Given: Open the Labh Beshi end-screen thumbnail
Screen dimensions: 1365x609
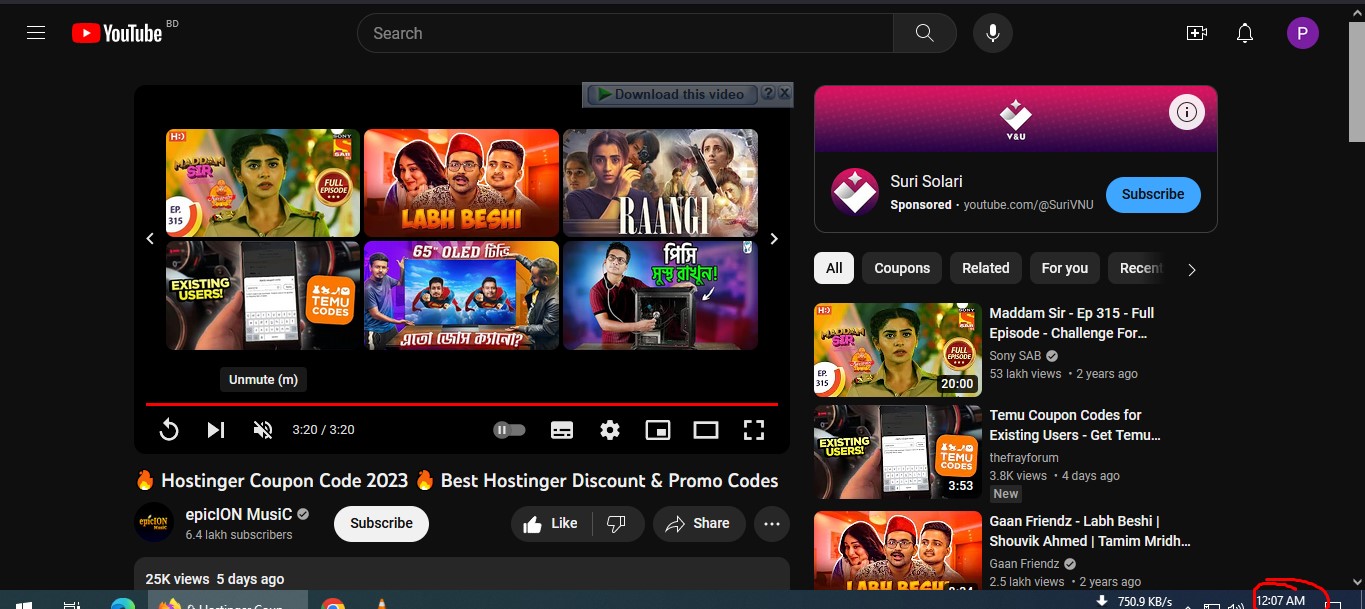Looking at the screenshot, I should click(x=461, y=183).
